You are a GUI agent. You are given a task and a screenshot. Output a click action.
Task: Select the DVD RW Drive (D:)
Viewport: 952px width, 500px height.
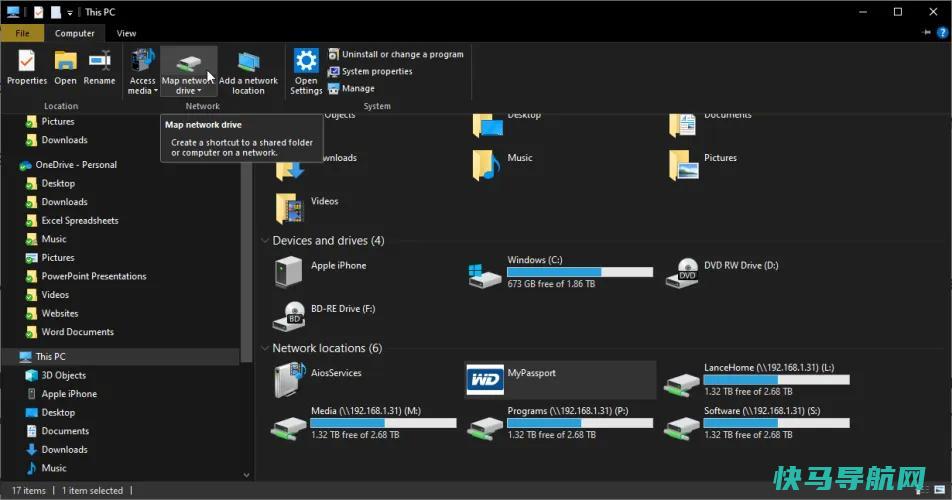(722, 273)
